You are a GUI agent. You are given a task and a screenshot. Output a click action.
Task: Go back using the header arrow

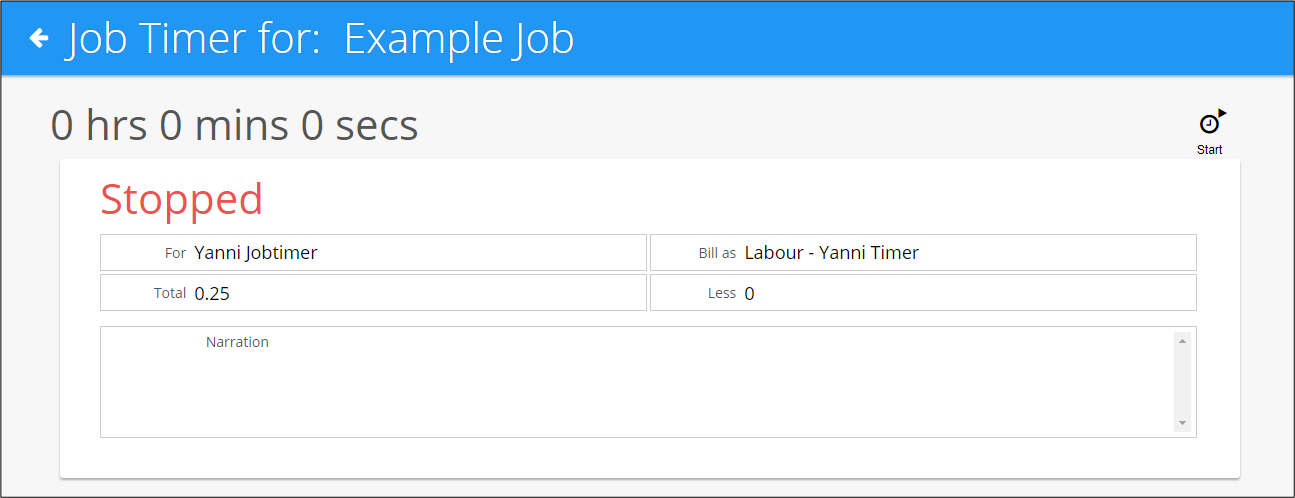tap(39, 38)
